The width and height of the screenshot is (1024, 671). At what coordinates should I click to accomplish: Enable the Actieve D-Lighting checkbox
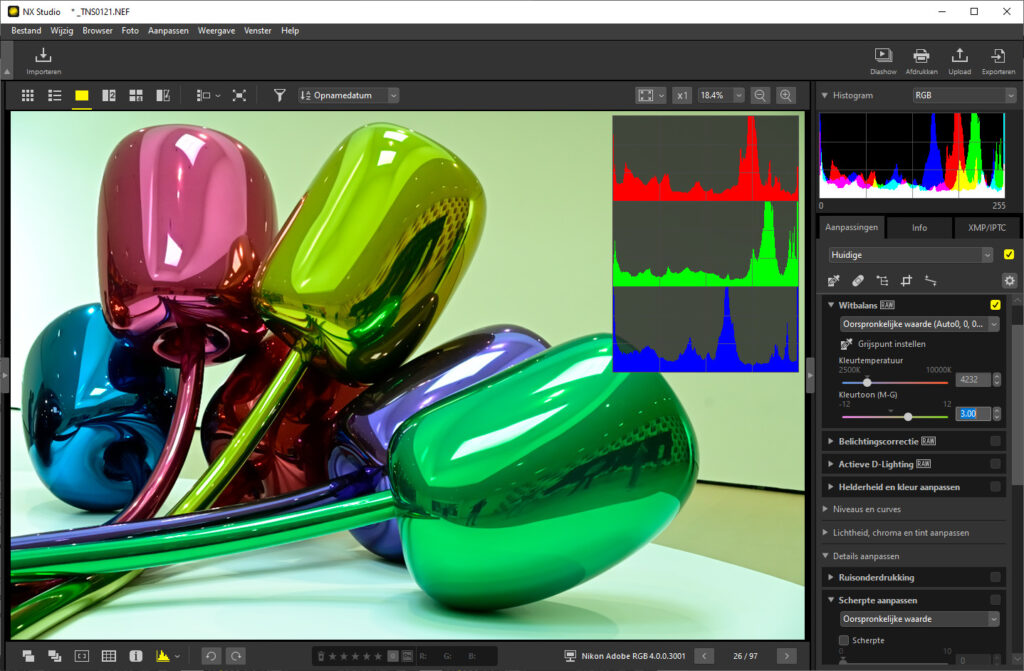click(995, 464)
